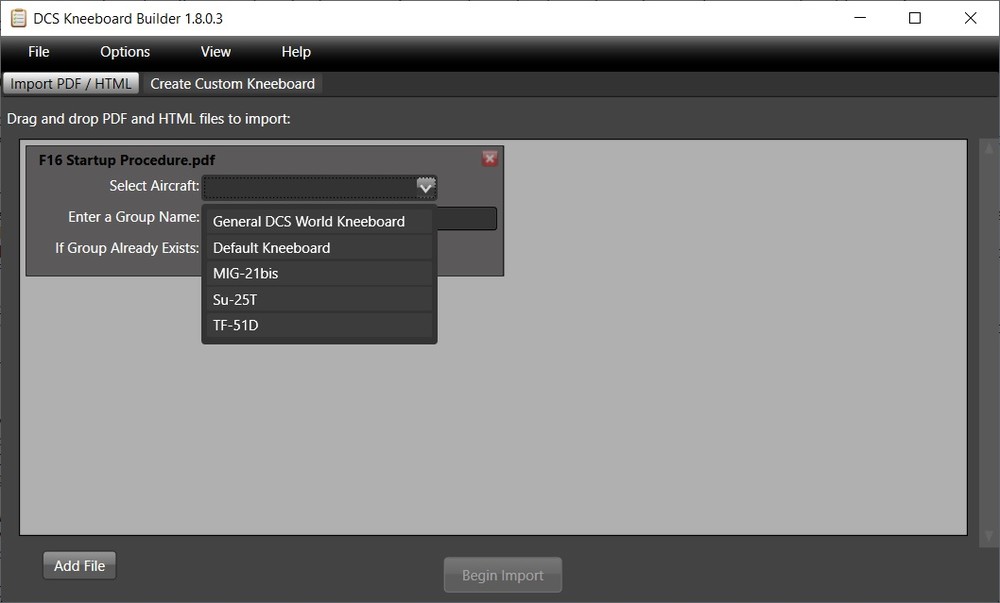This screenshot has width=1000, height=603.
Task: Maximize the Kneeboard Builder window
Action: tap(915, 18)
